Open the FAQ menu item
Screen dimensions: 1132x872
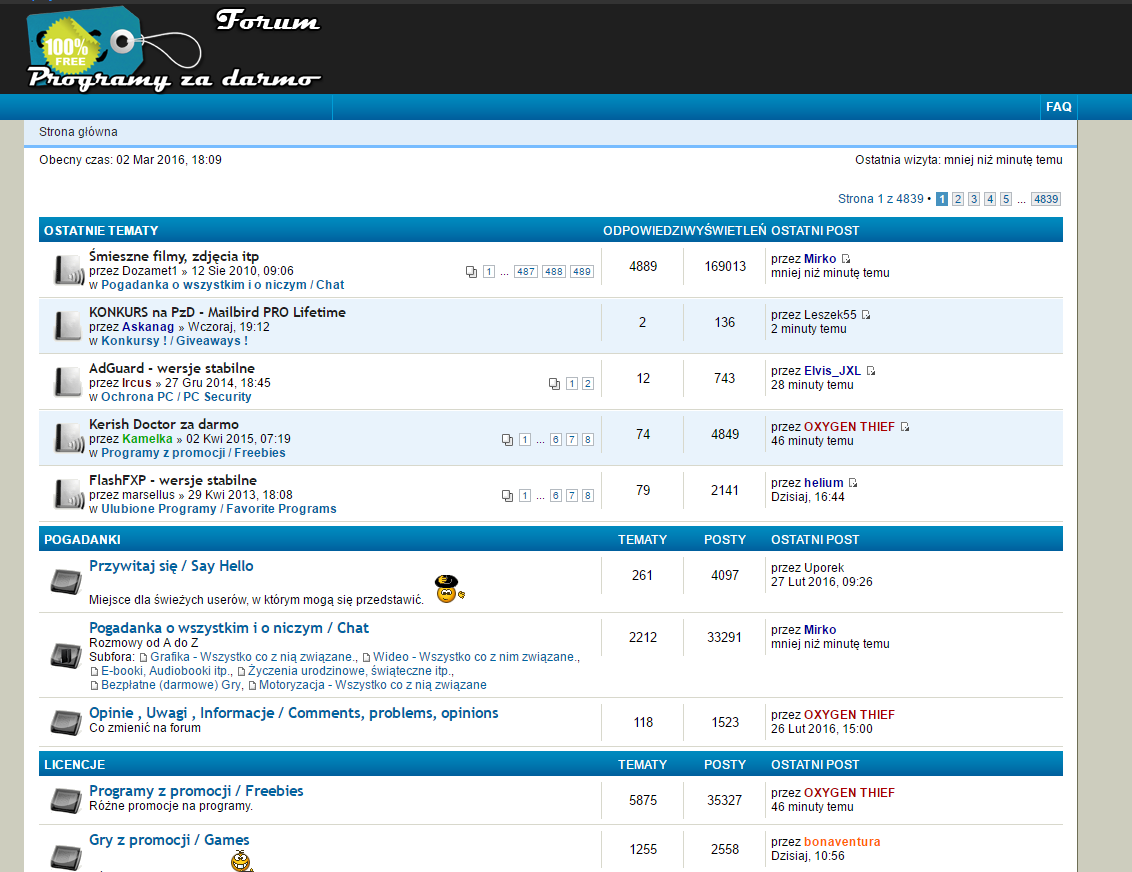pos(1058,107)
